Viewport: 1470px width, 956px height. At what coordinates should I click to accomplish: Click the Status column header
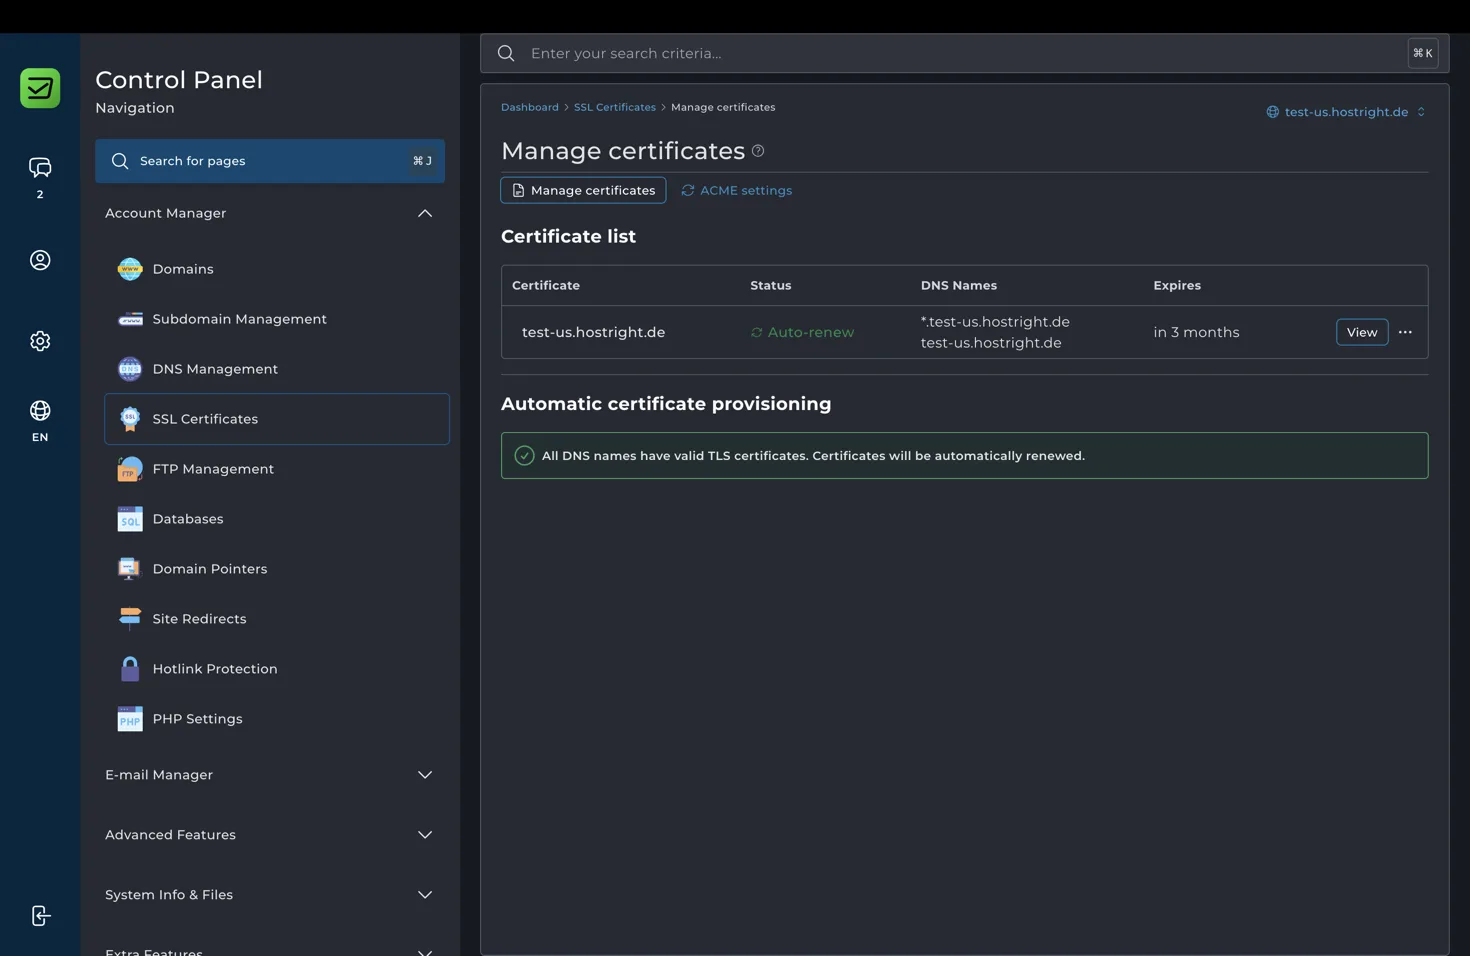click(x=771, y=286)
